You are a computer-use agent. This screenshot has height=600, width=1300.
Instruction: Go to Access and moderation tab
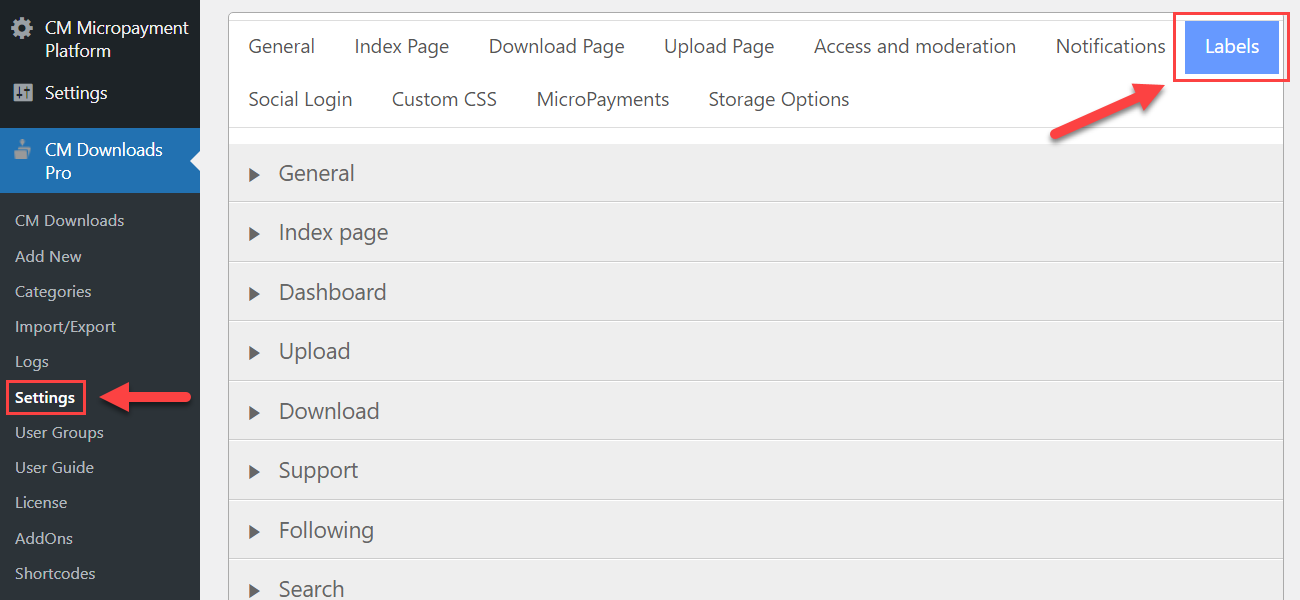click(x=915, y=47)
